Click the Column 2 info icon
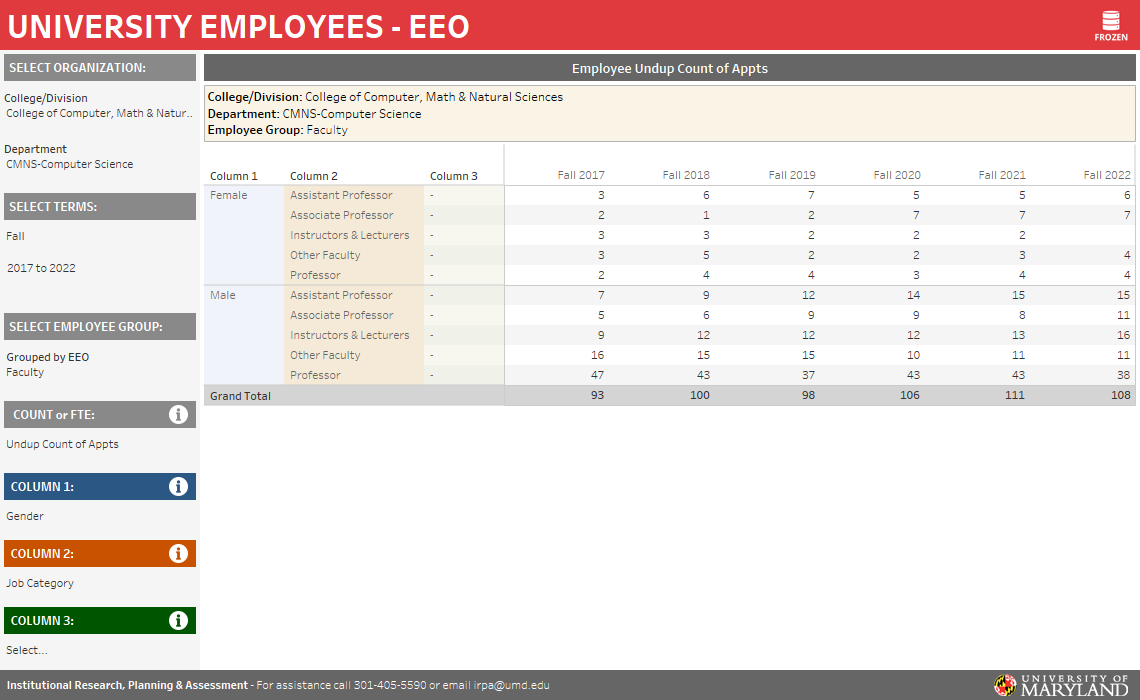 coord(178,554)
